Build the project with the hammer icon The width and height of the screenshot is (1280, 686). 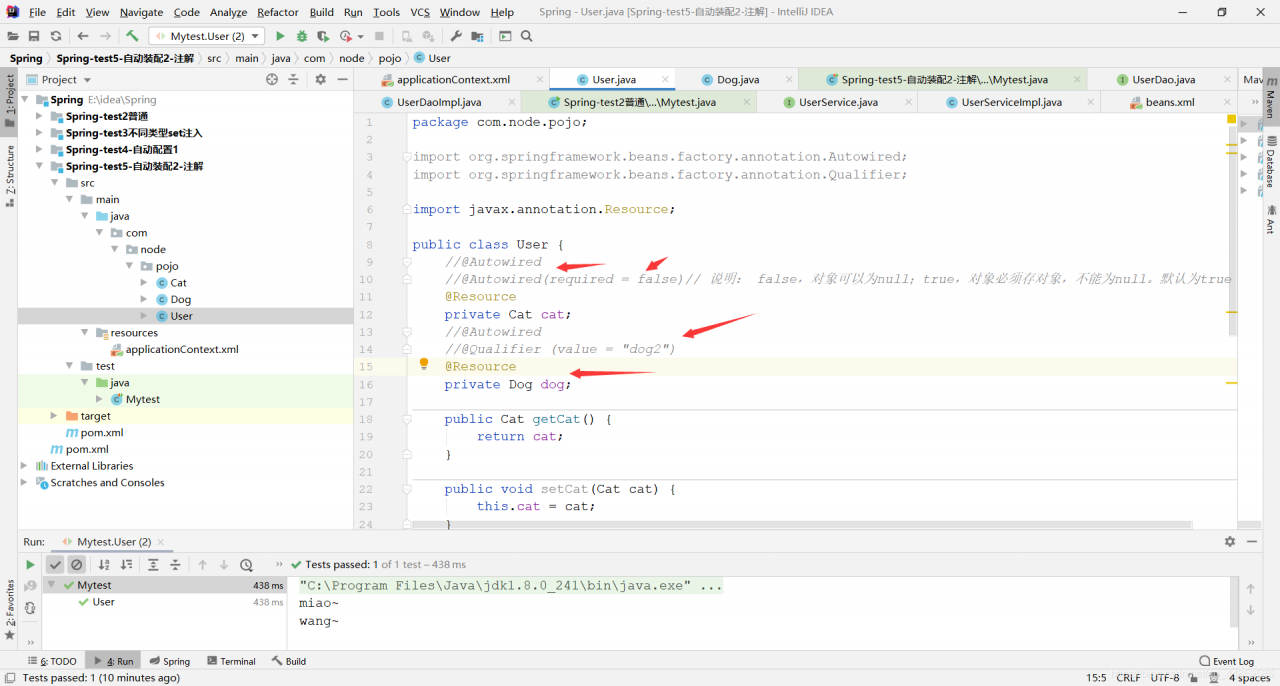pyautogui.click(x=132, y=36)
